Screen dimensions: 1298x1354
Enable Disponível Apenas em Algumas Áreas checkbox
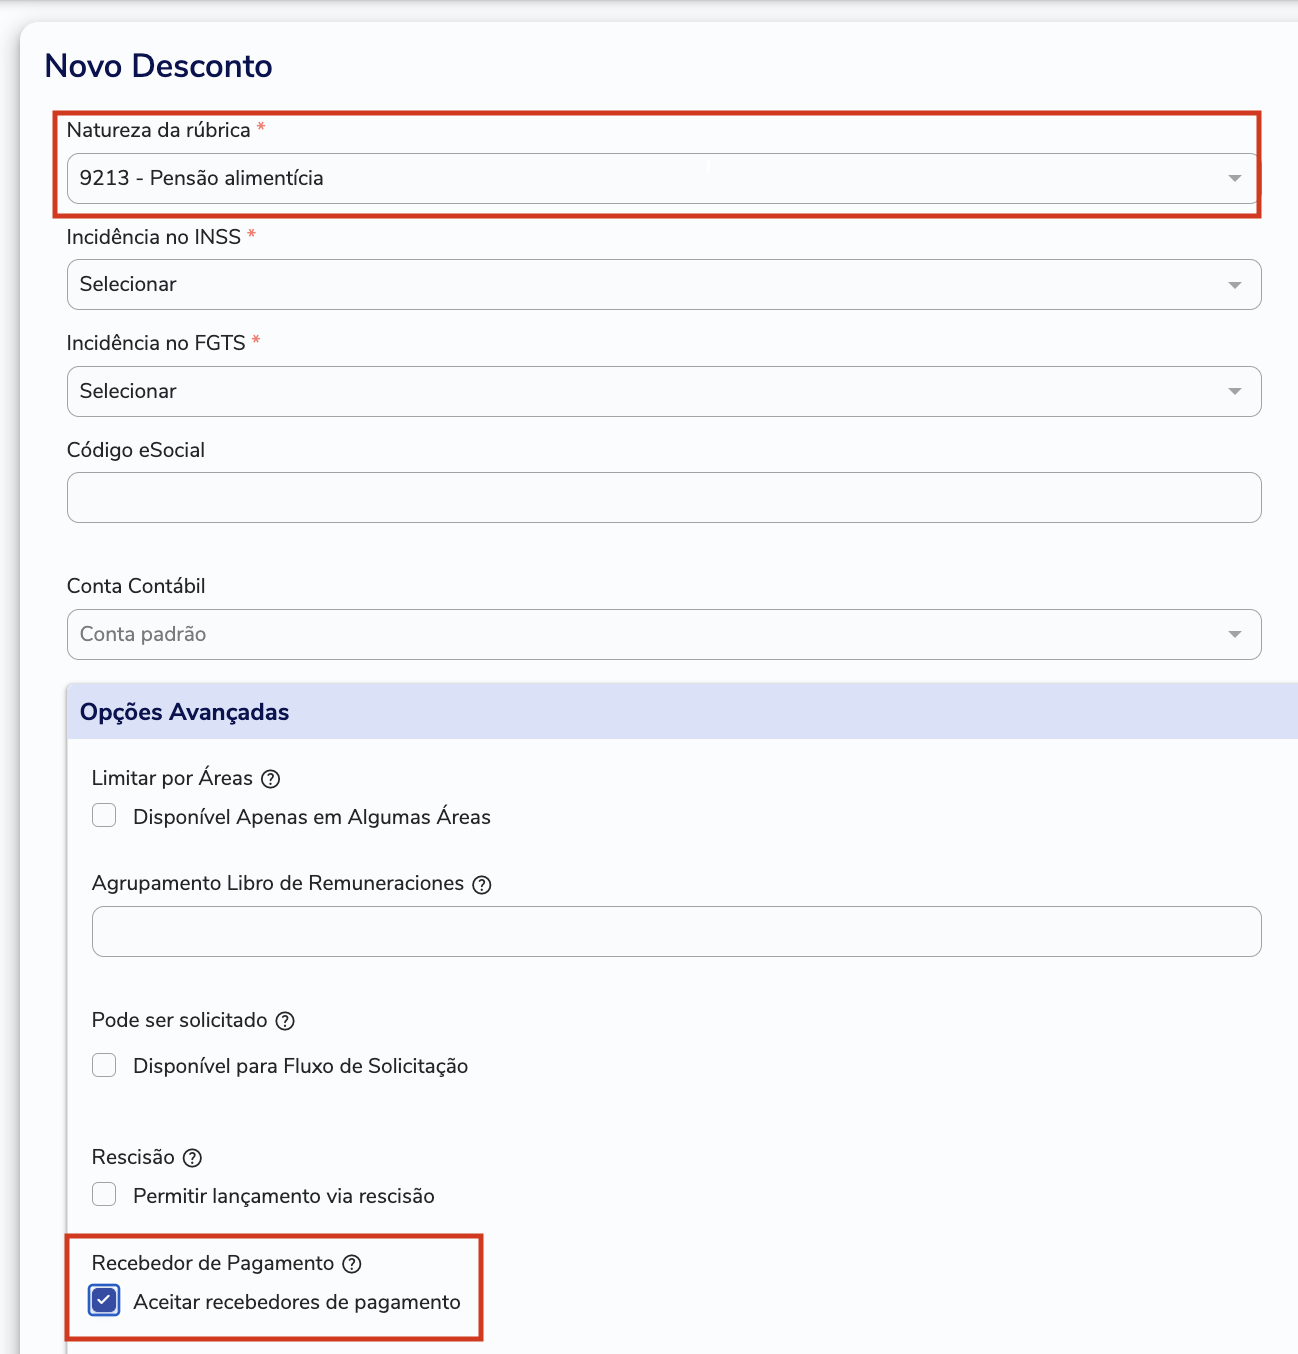pos(104,816)
